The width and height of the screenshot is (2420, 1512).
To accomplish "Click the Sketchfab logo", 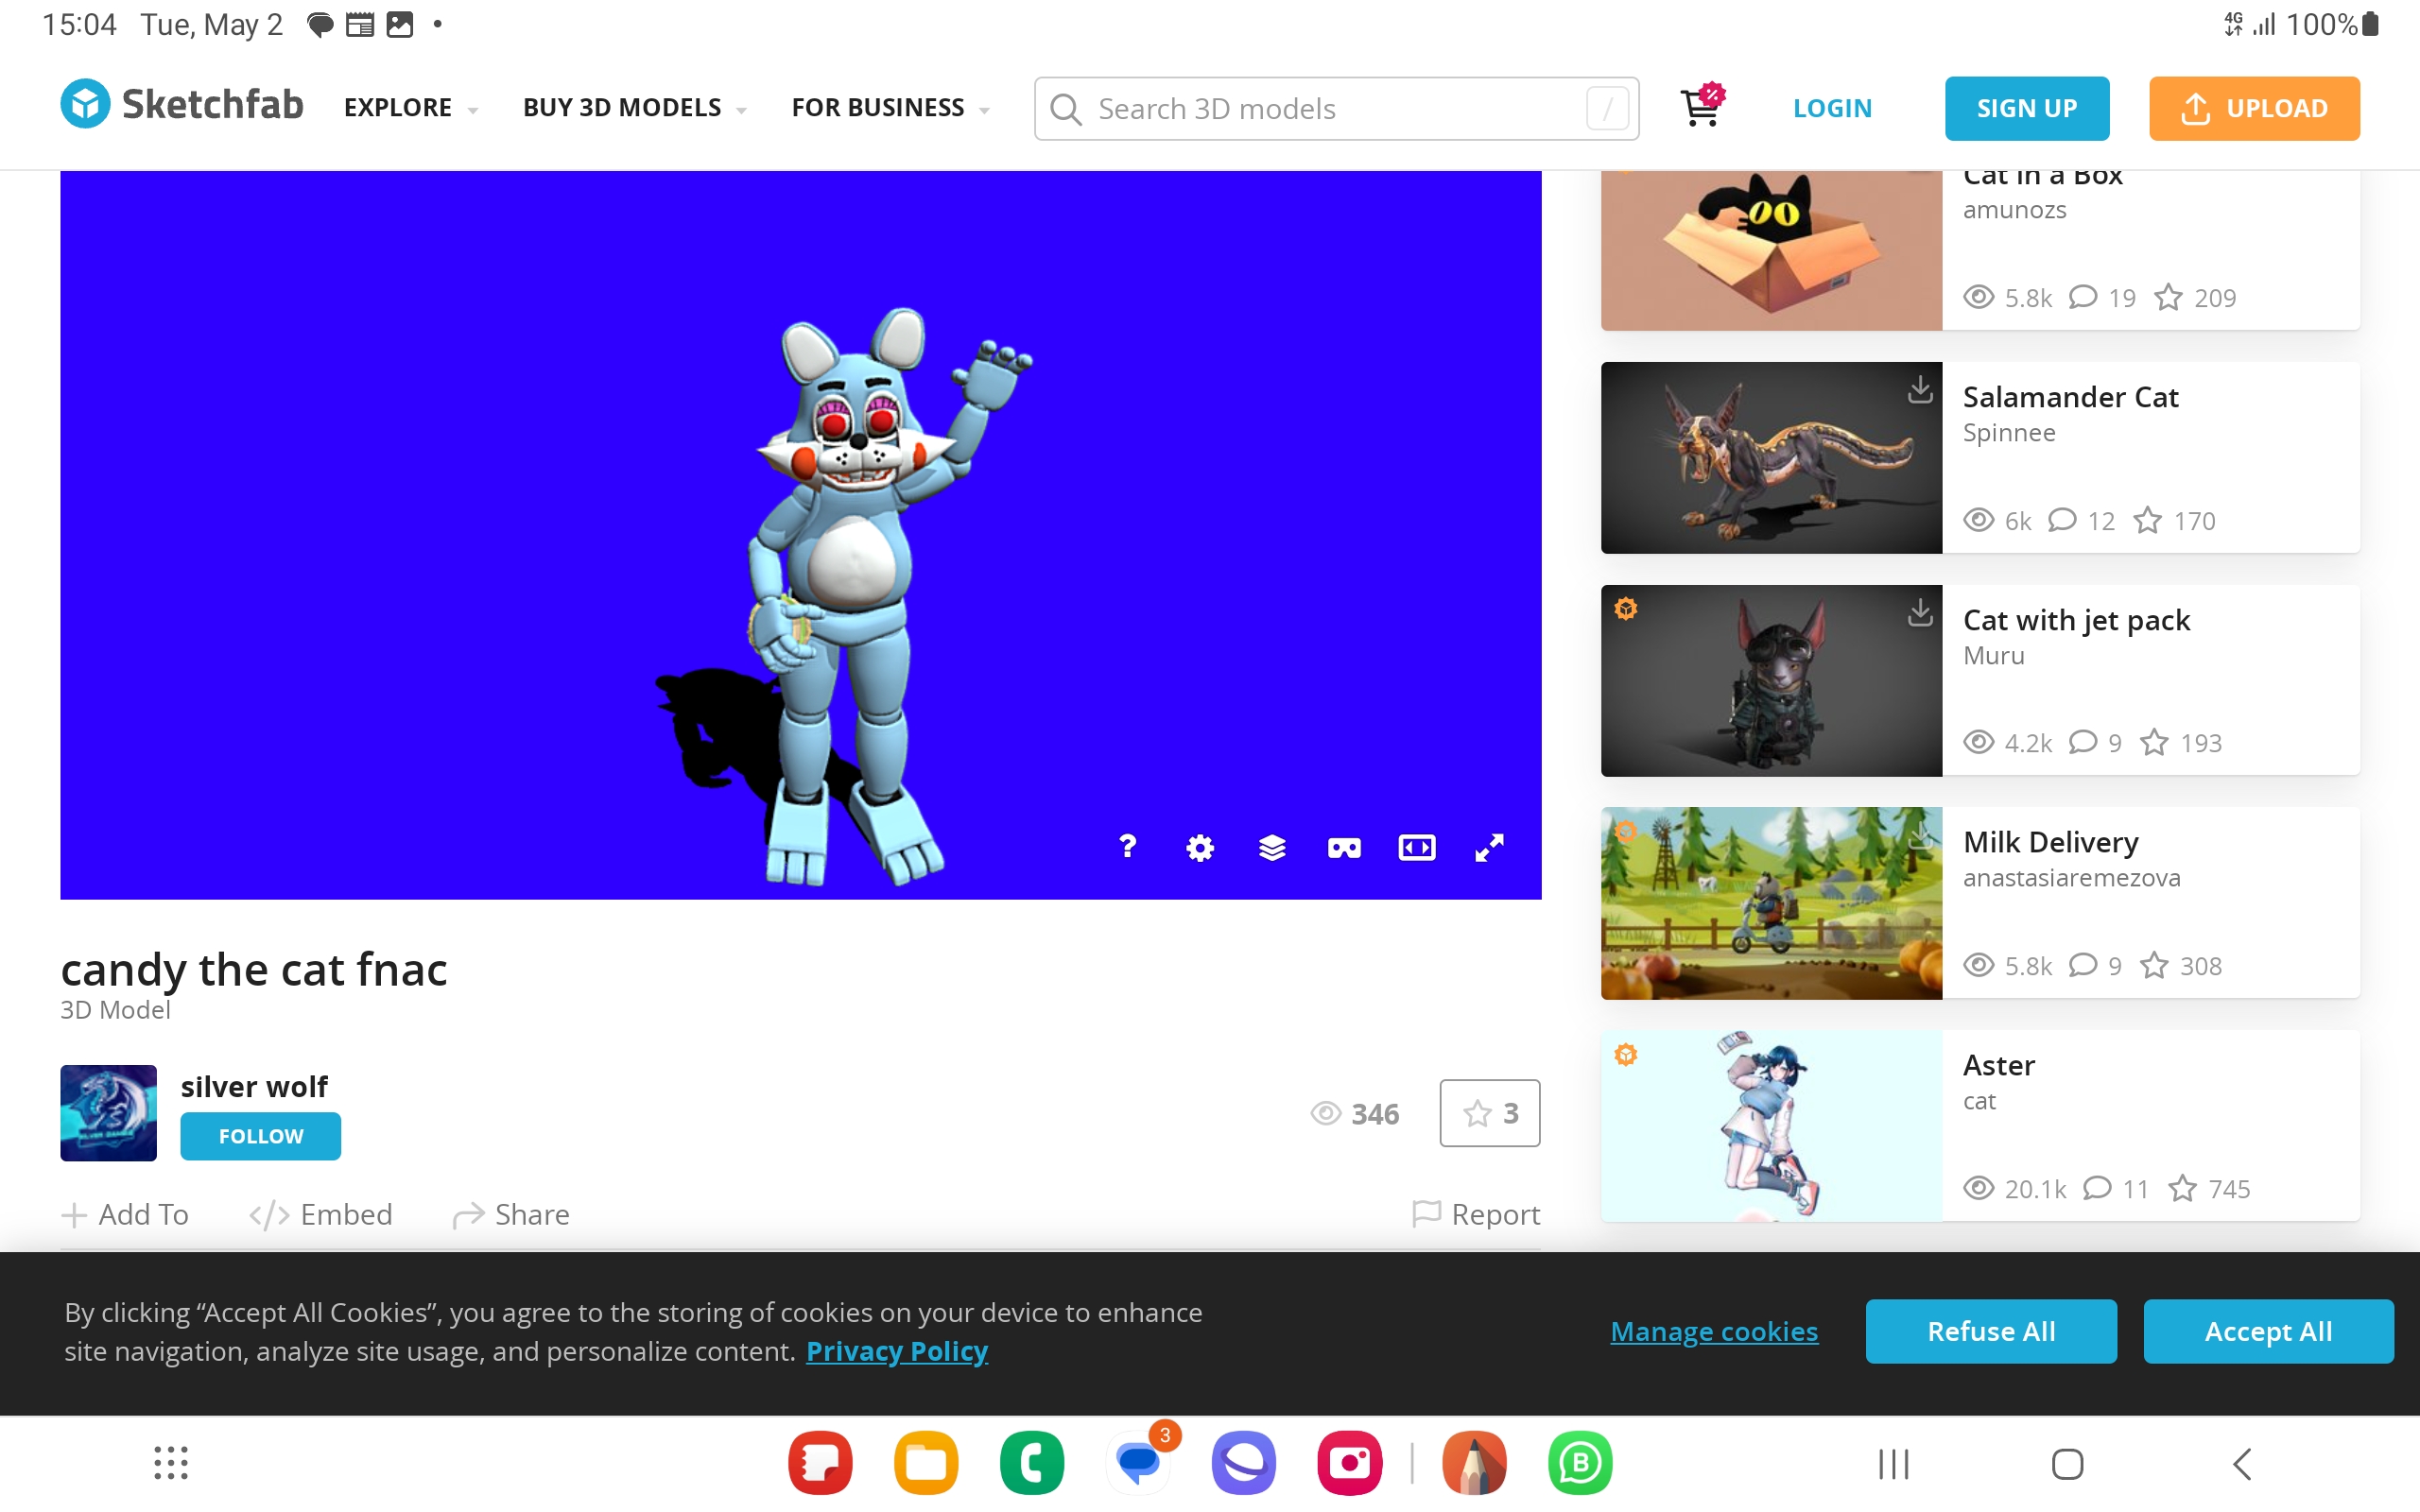I will pyautogui.click(x=182, y=104).
